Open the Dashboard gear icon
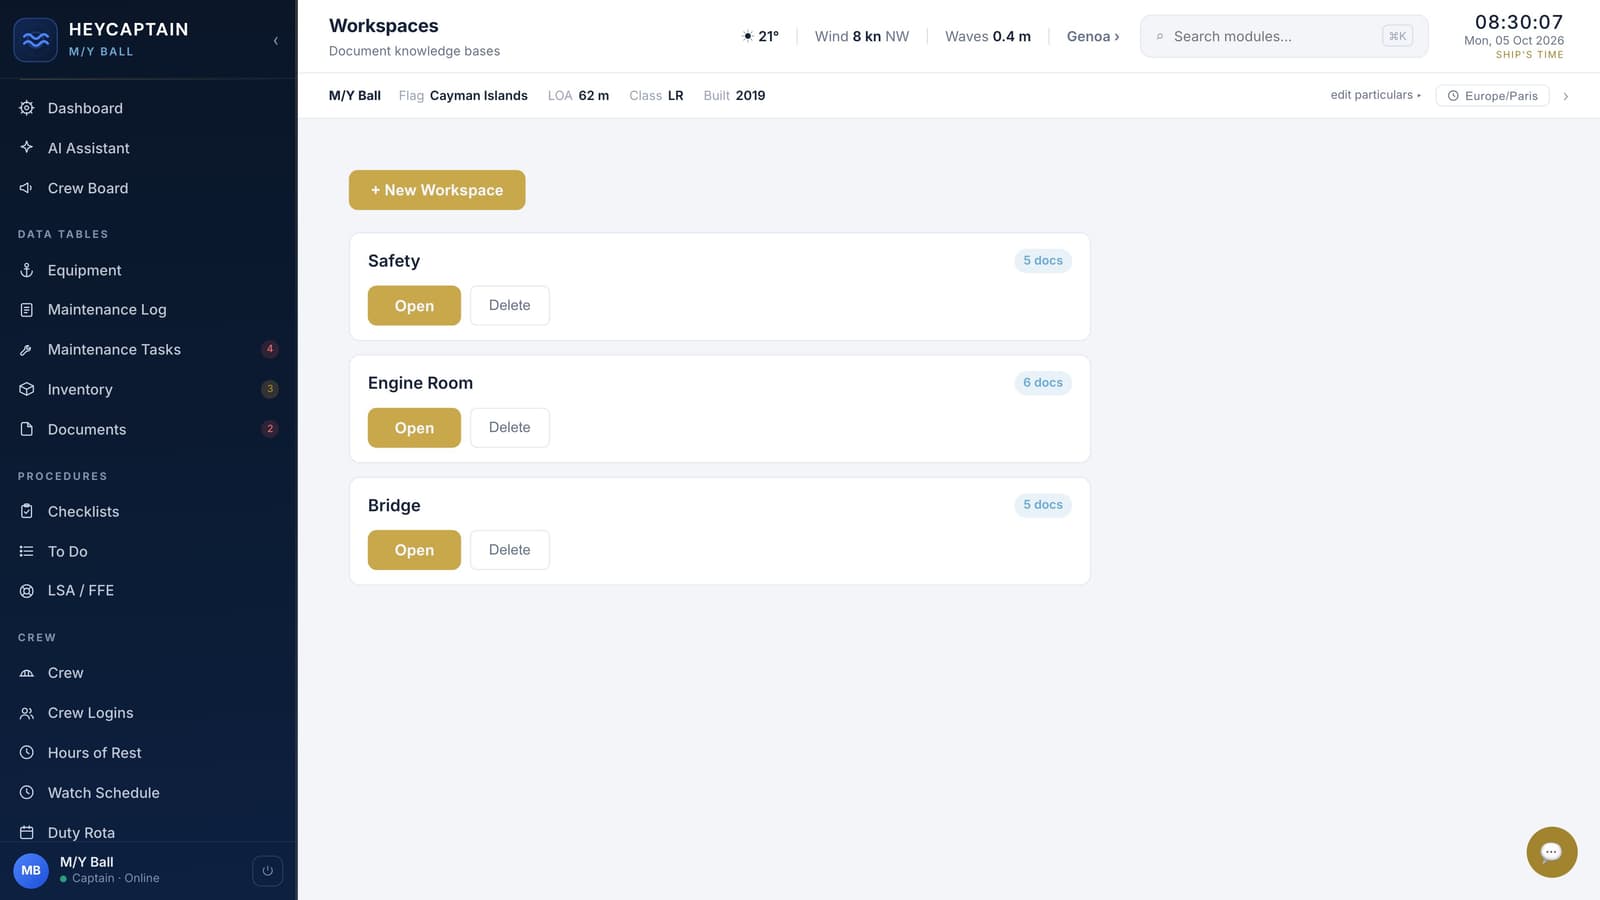This screenshot has width=1600, height=900. (x=27, y=108)
